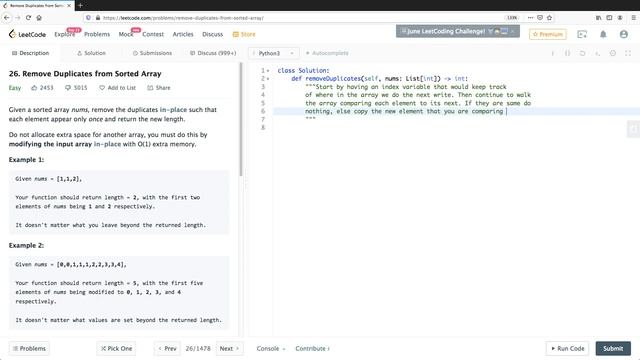This screenshot has width=640, height=360.
Task: Switch to the Discuss (999+) tab
Action: (x=213, y=53)
